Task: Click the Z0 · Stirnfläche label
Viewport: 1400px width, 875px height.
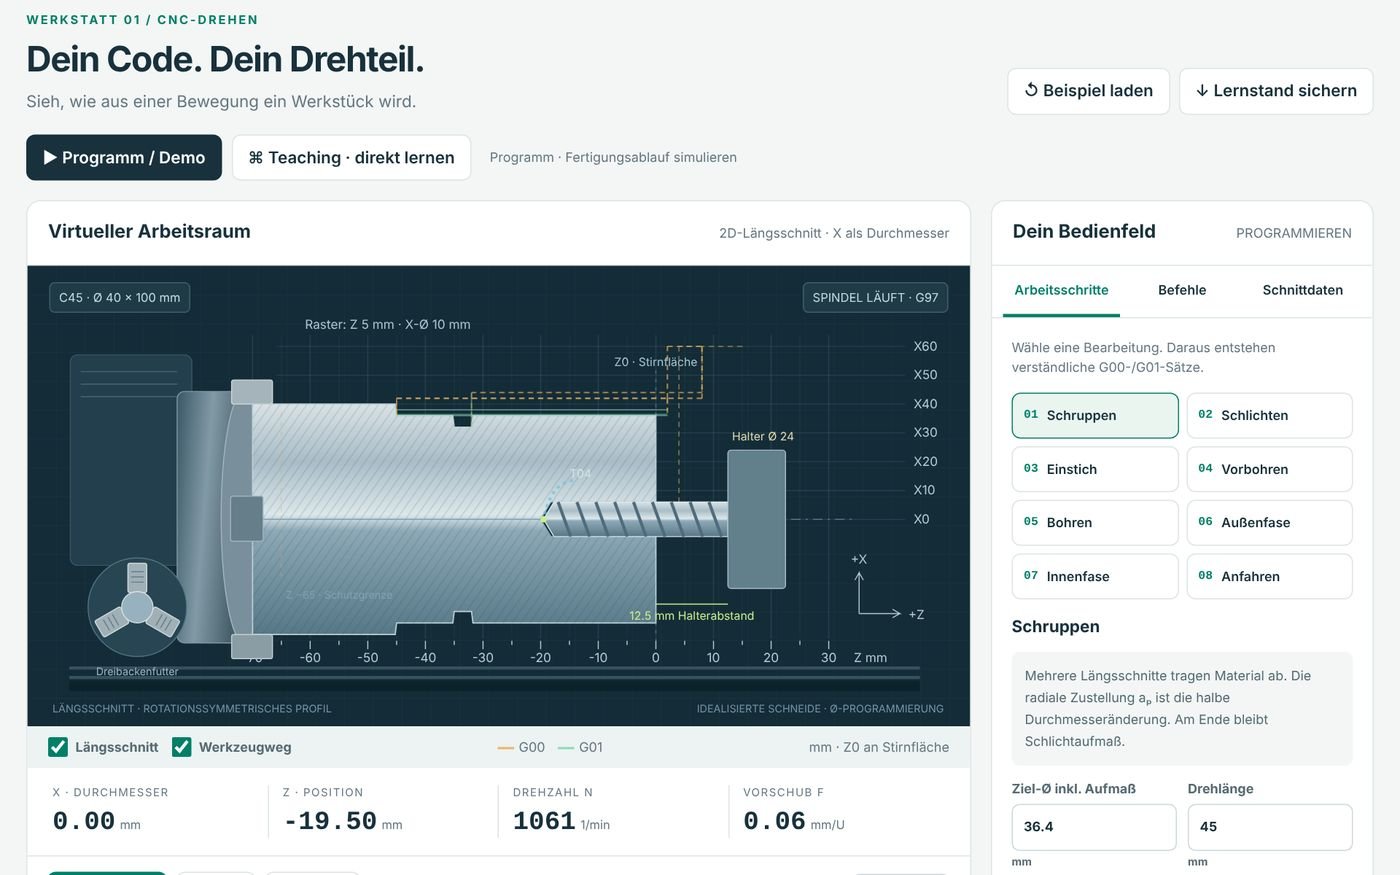Action: [656, 362]
